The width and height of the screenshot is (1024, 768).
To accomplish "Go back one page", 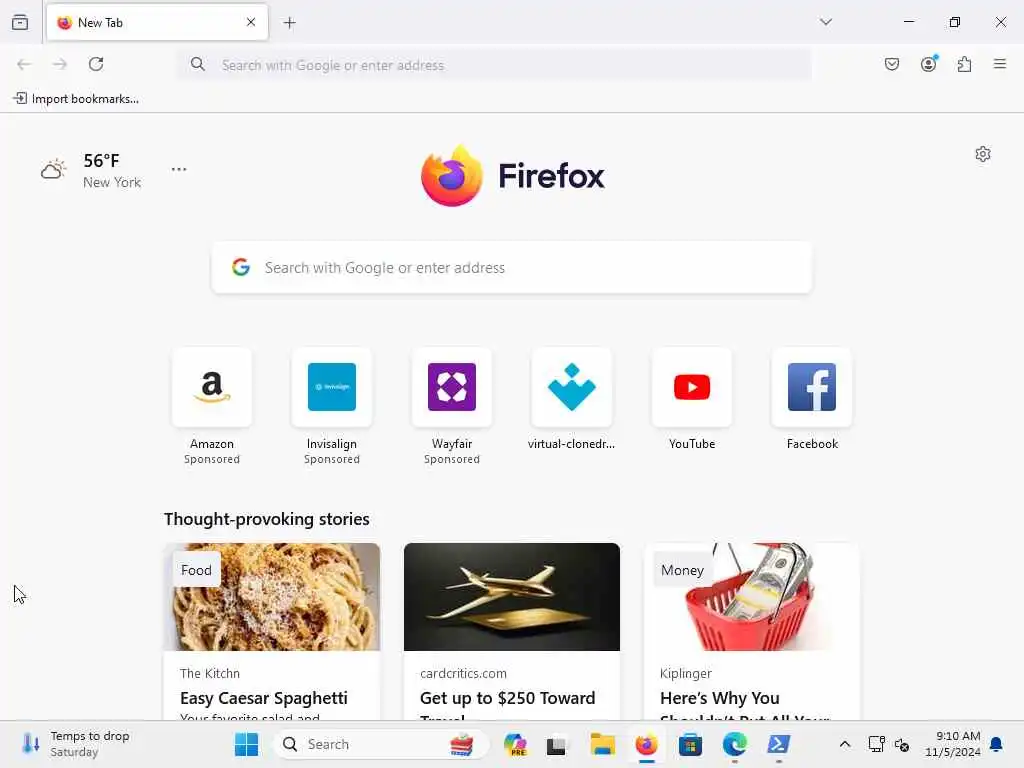I will tap(24, 64).
